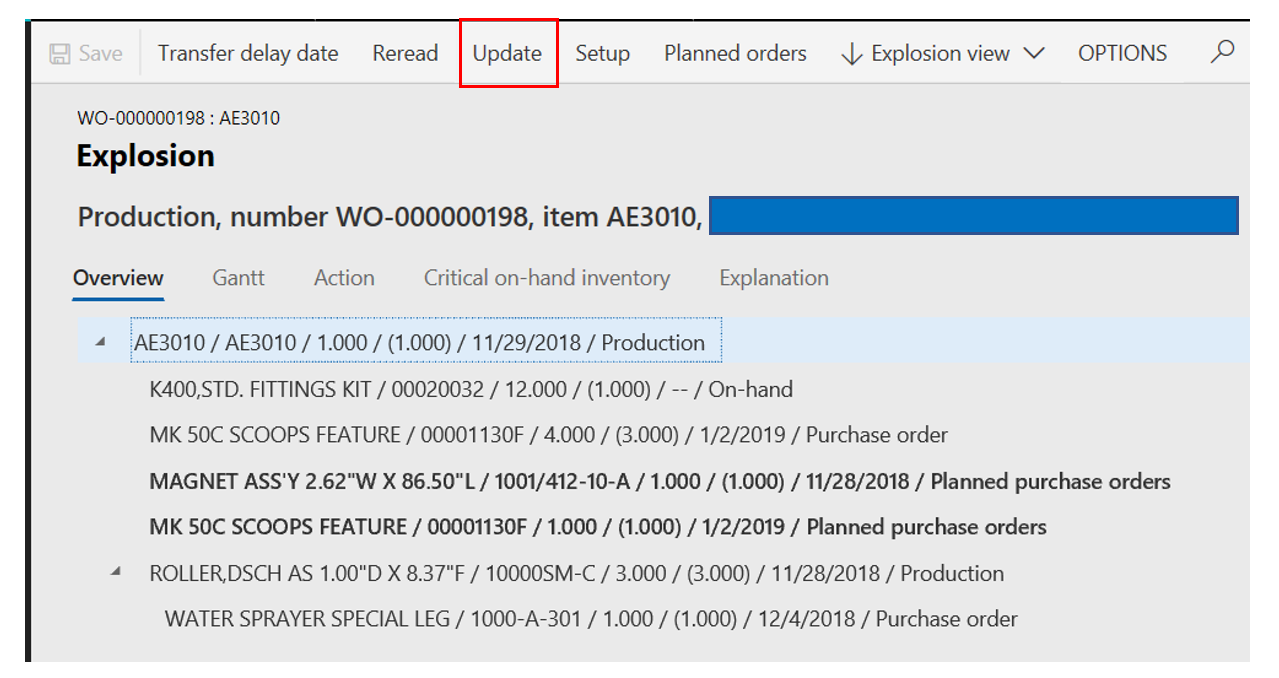Click Planned orders in the action bar
Viewport: 1279px width, 678px height.
point(734,53)
